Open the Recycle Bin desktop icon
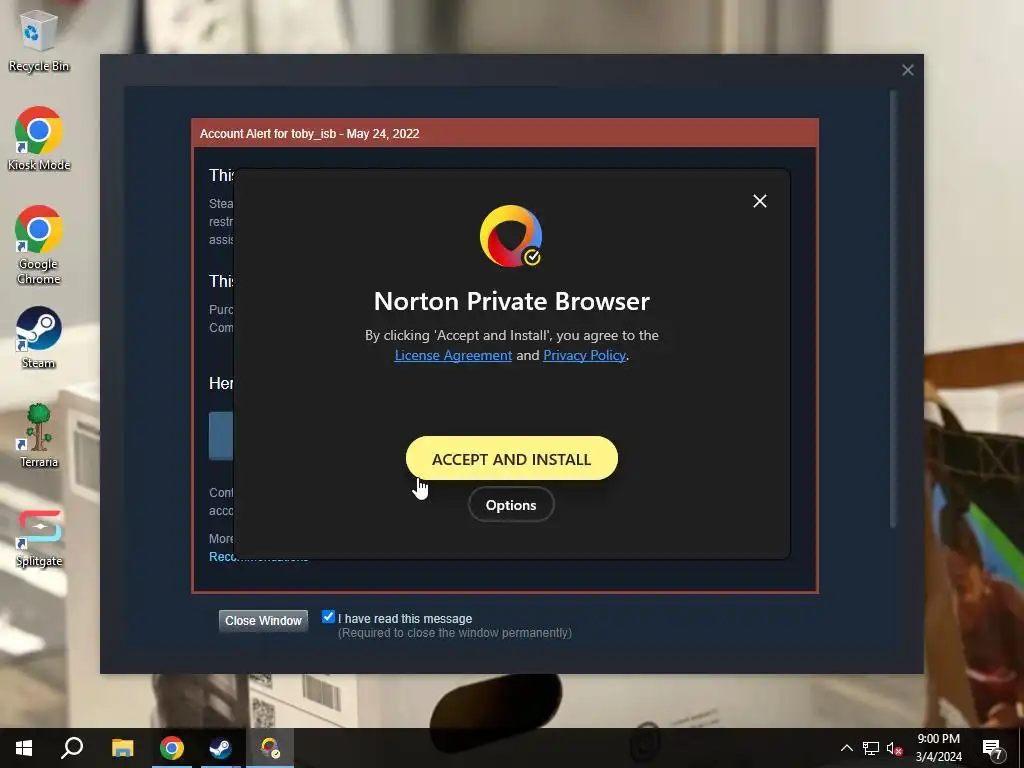The width and height of the screenshot is (1024, 768). 39,41
